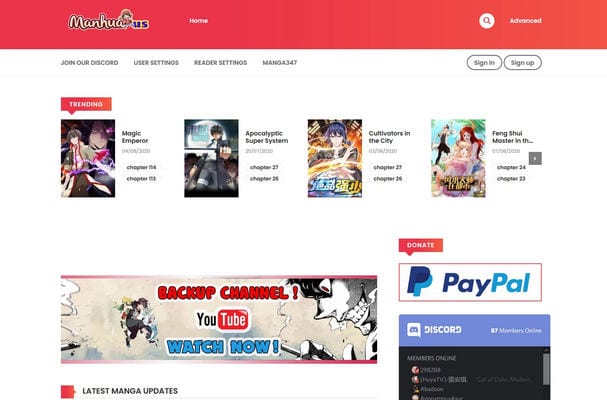607x400 pixels.
Task: Click the Discord widget scrollbar
Action: (546, 370)
